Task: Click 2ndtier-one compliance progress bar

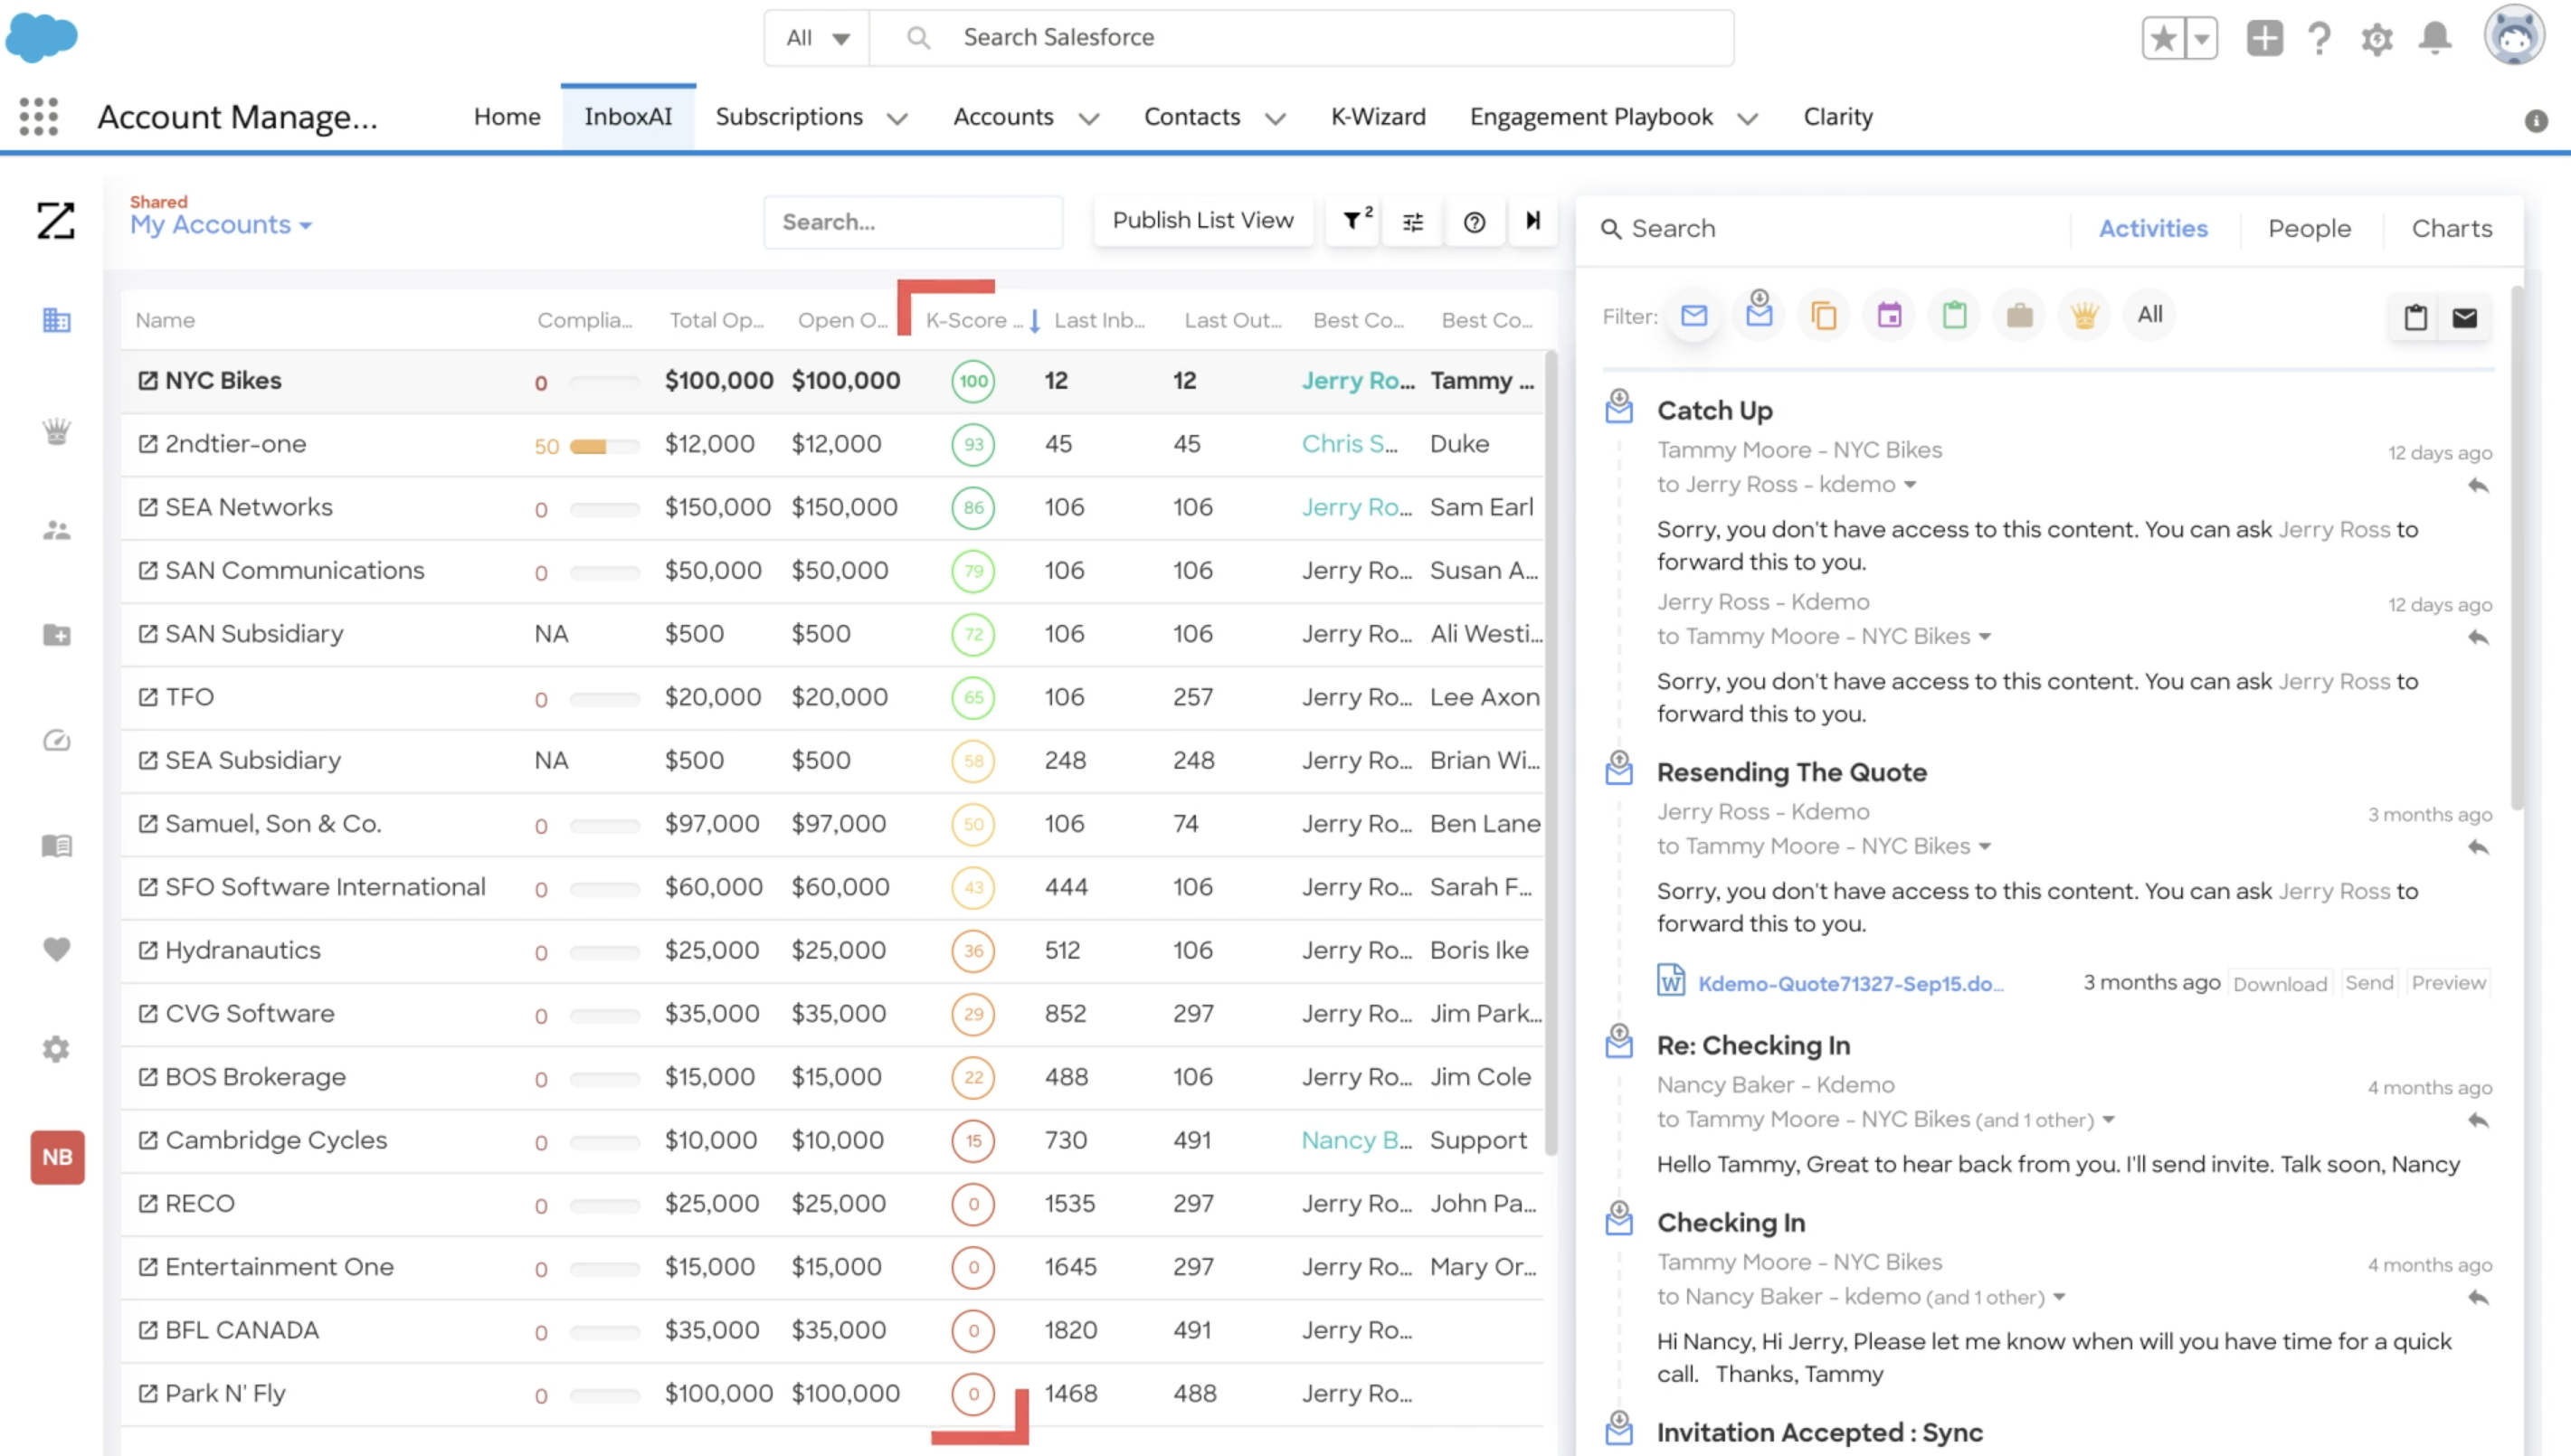Action: (x=604, y=447)
